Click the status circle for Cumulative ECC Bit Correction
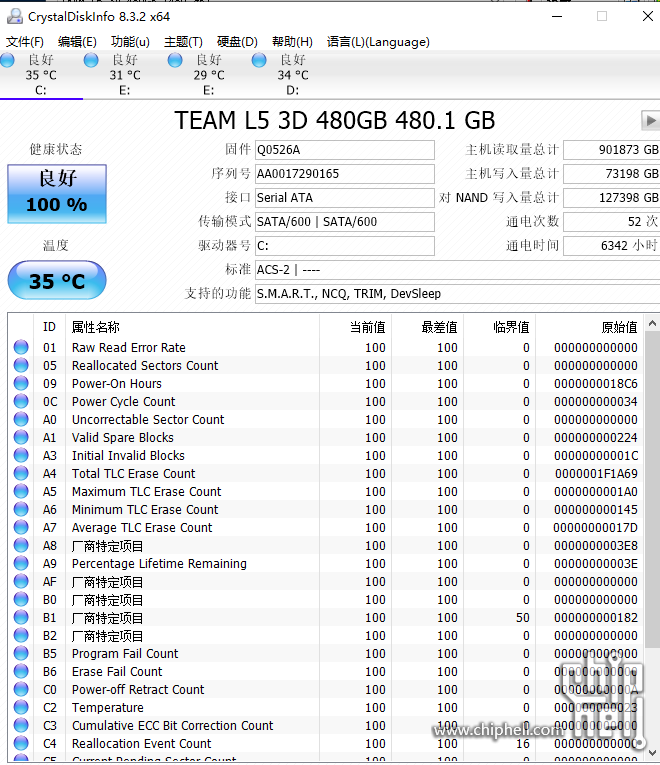The width and height of the screenshot is (660, 765). [21, 725]
